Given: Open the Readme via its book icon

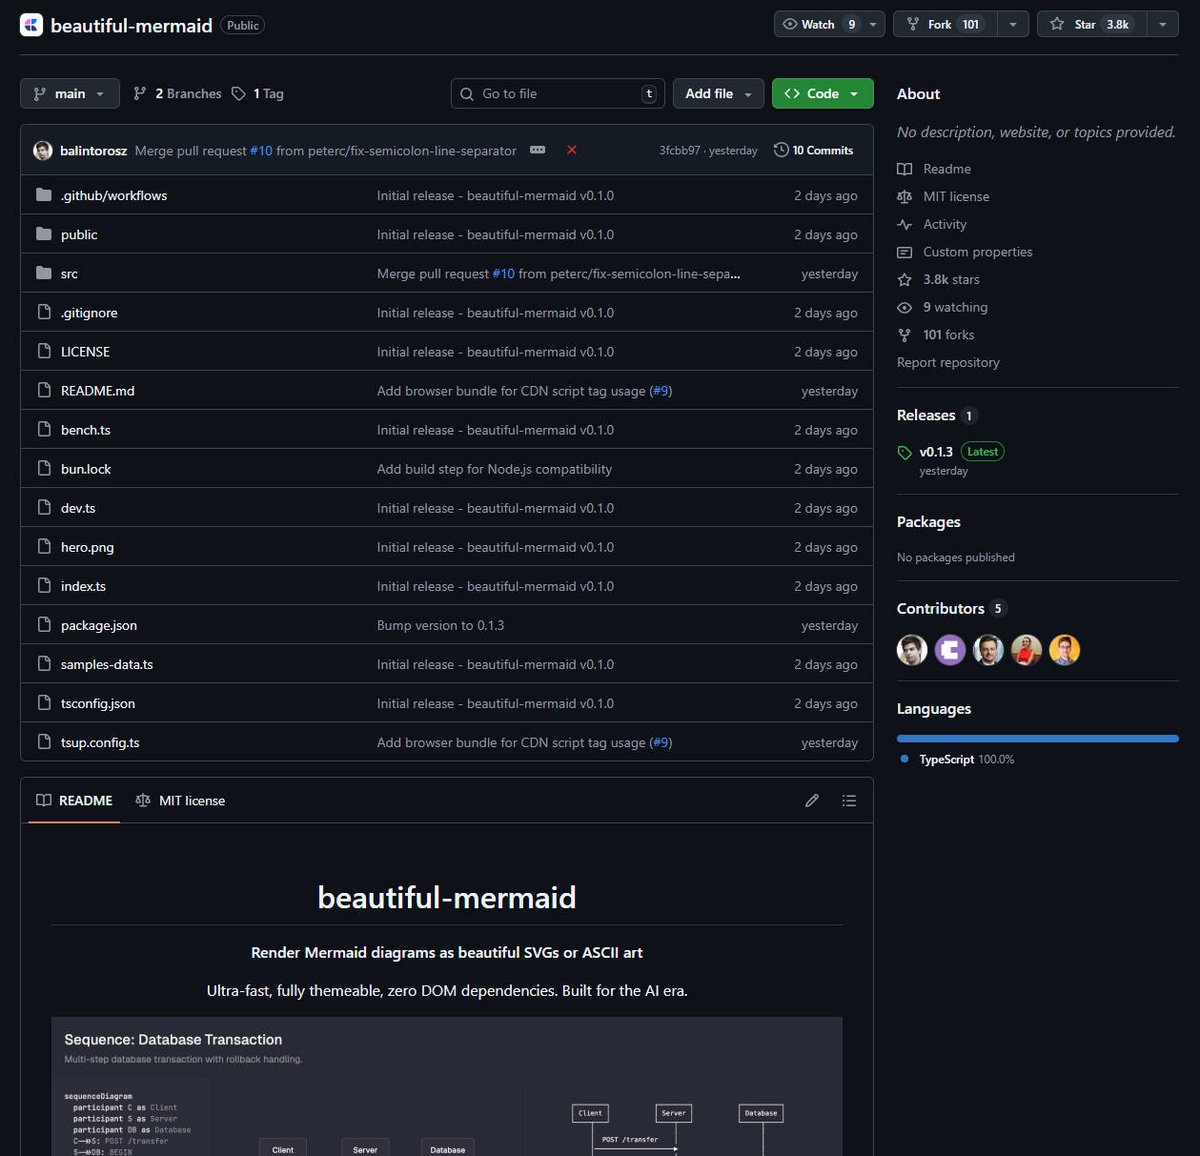Looking at the screenshot, I should pyautogui.click(x=903, y=168).
